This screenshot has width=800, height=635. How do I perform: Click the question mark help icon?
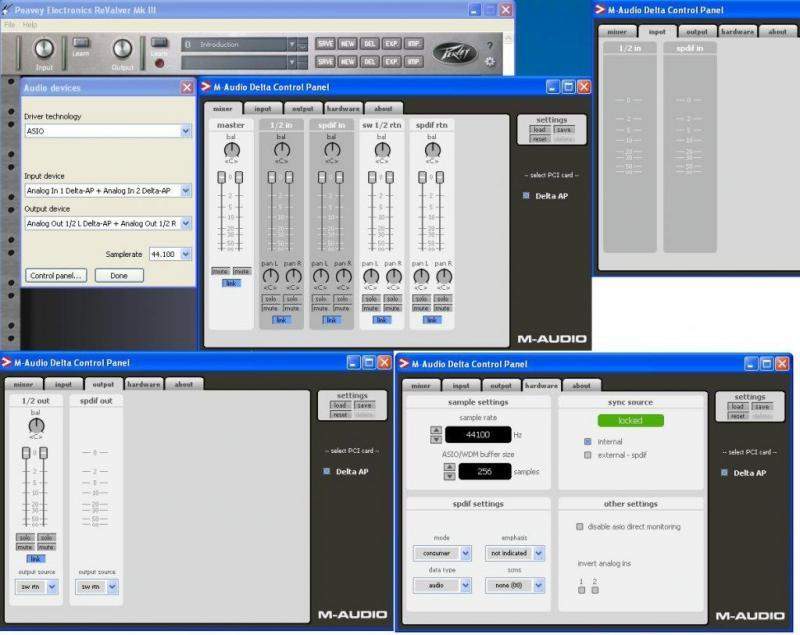489,45
